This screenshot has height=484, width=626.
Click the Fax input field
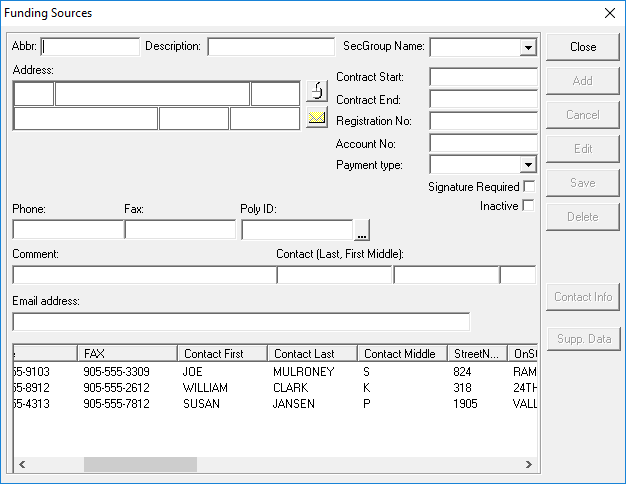pyautogui.click(x=180, y=230)
